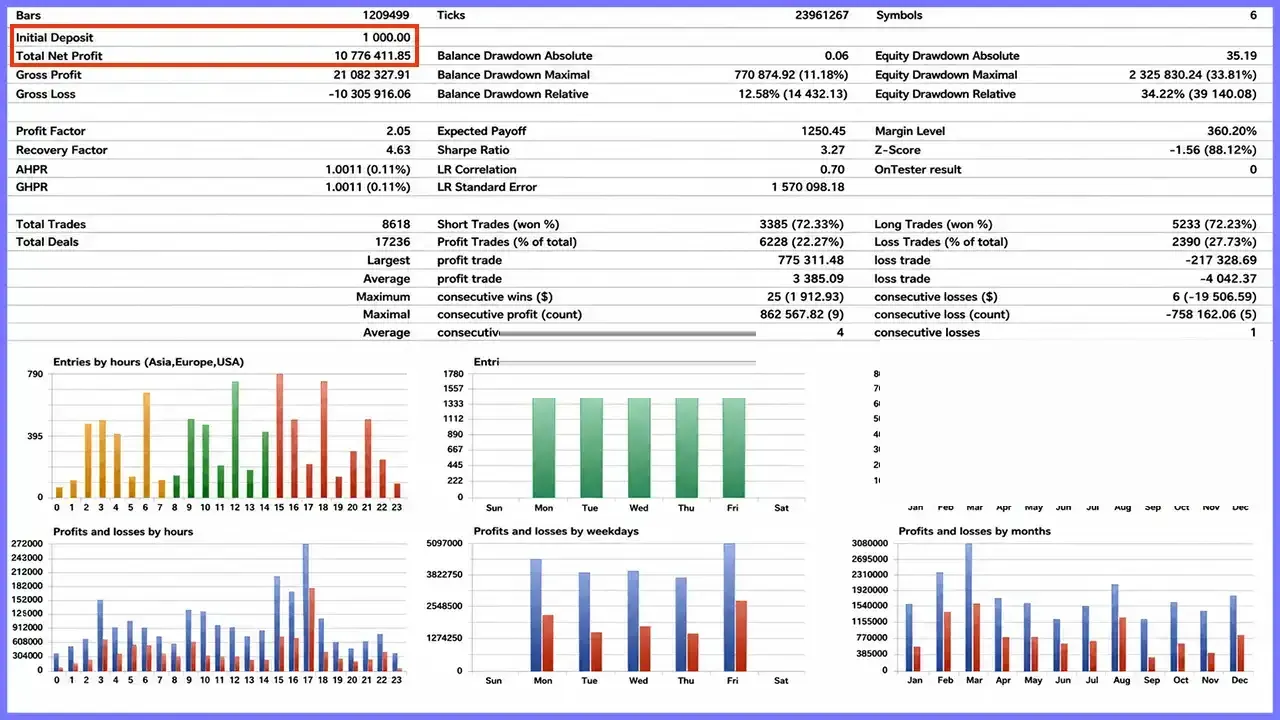Select August's blue profit bar in months chart
Viewport: 1280px width, 720px height.
pos(1115,628)
